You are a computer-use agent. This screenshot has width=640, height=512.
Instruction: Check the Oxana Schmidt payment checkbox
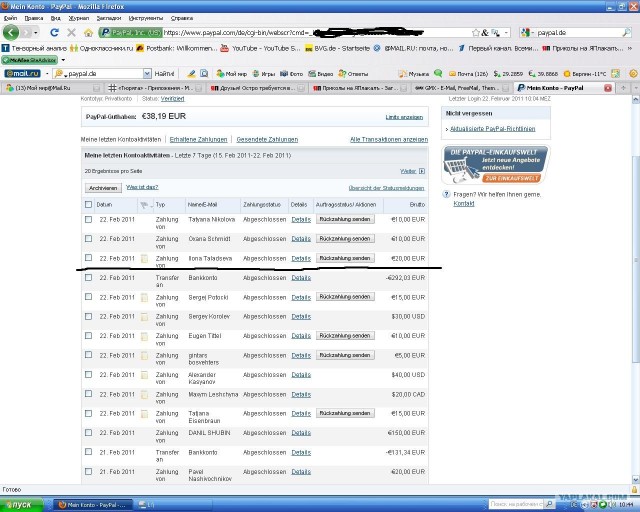[x=88, y=238]
